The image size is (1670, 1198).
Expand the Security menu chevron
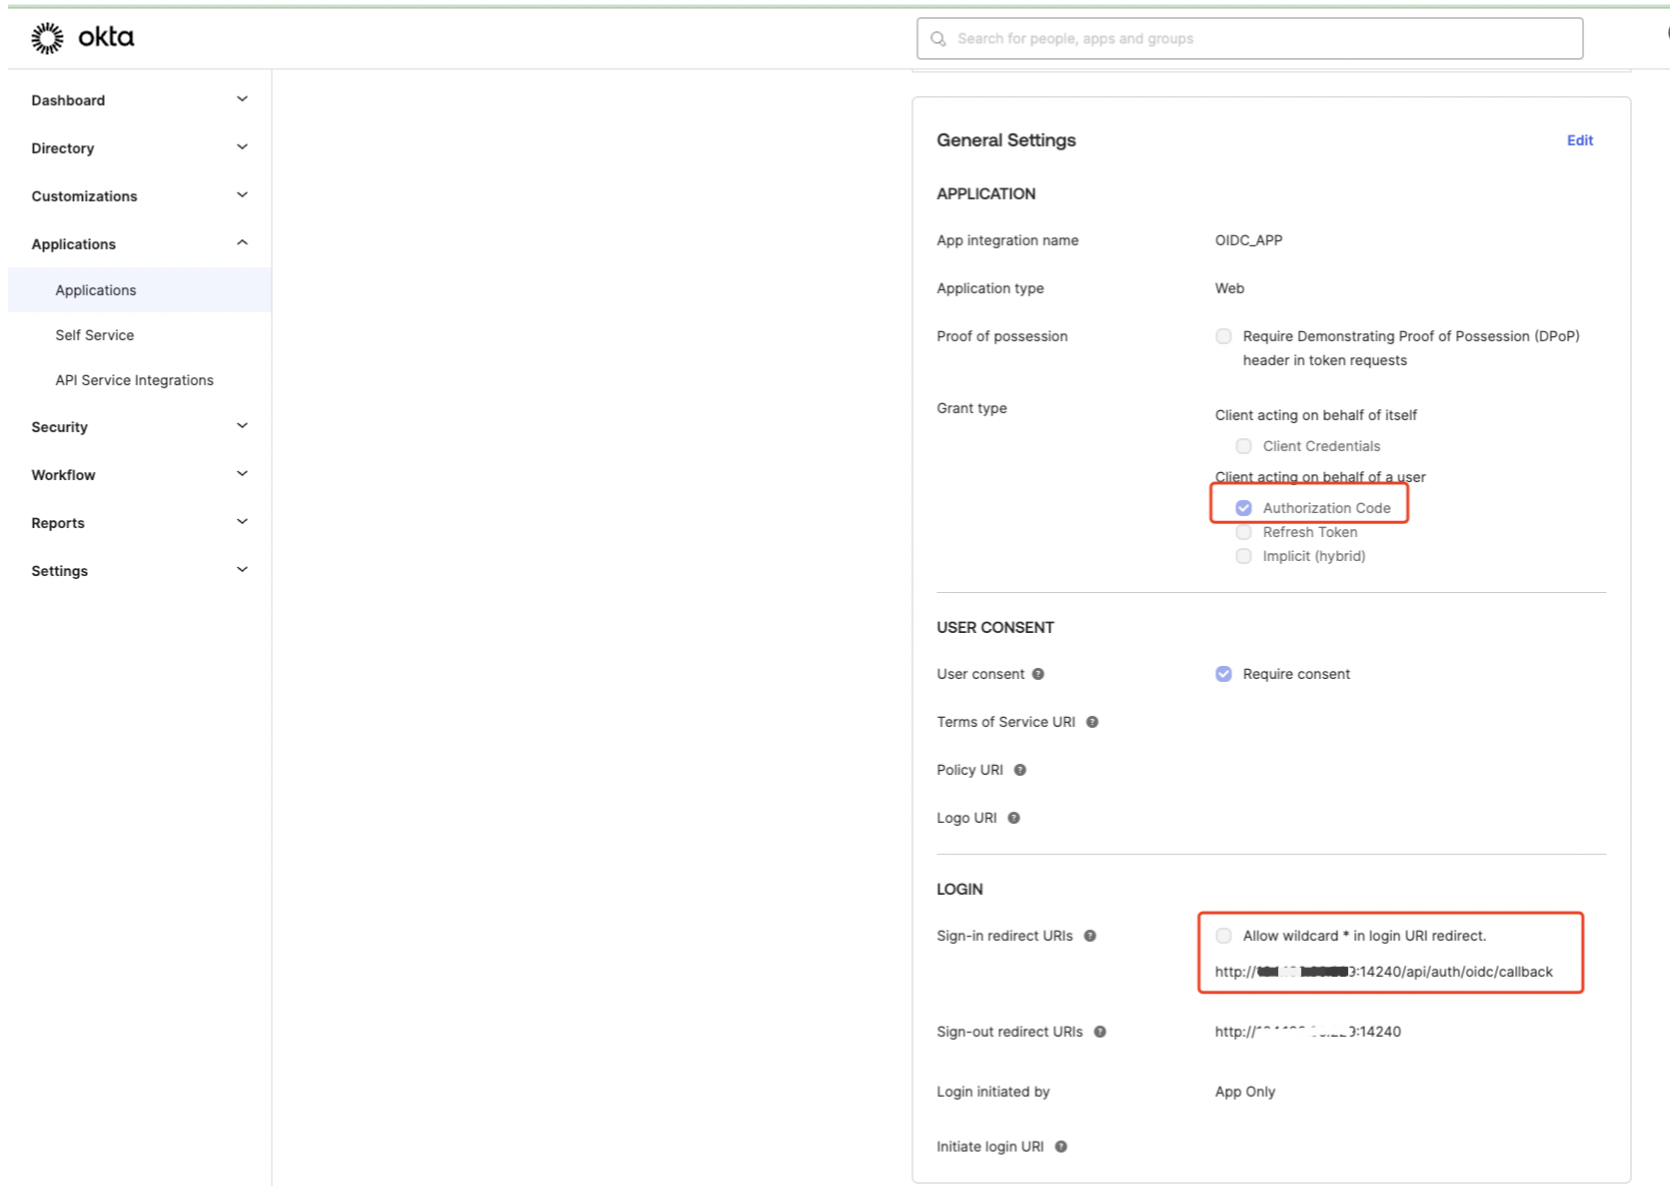pyautogui.click(x=242, y=426)
